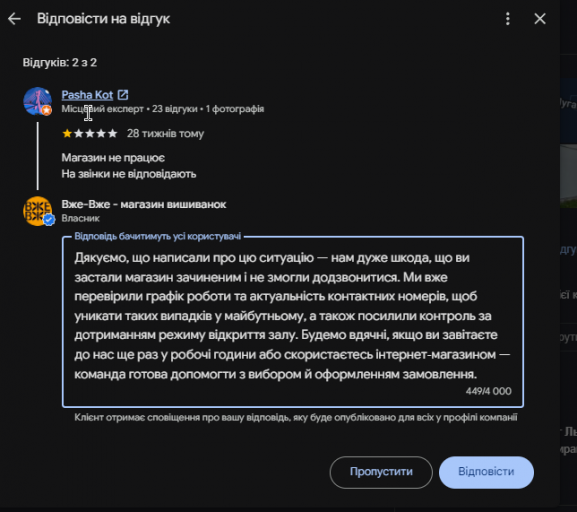Click the verified checkmark badge on owner logo
The image size is (577, 512).
point(49,220)
